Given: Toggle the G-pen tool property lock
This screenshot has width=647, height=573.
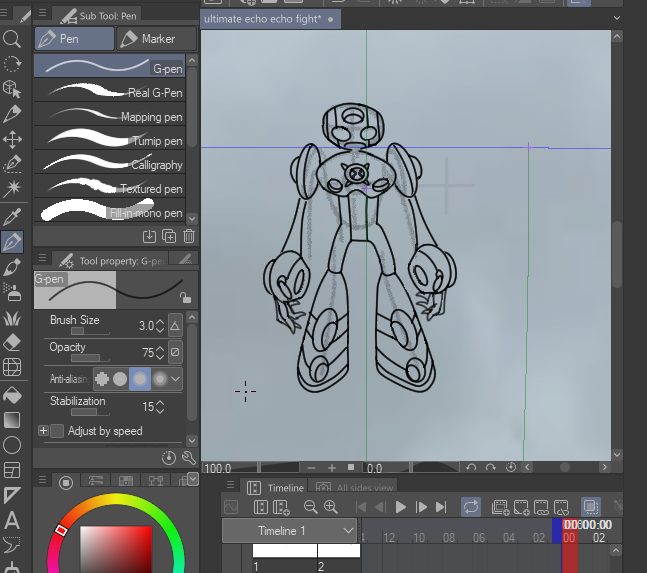Looking at the screenshot, I should (185, 297).
